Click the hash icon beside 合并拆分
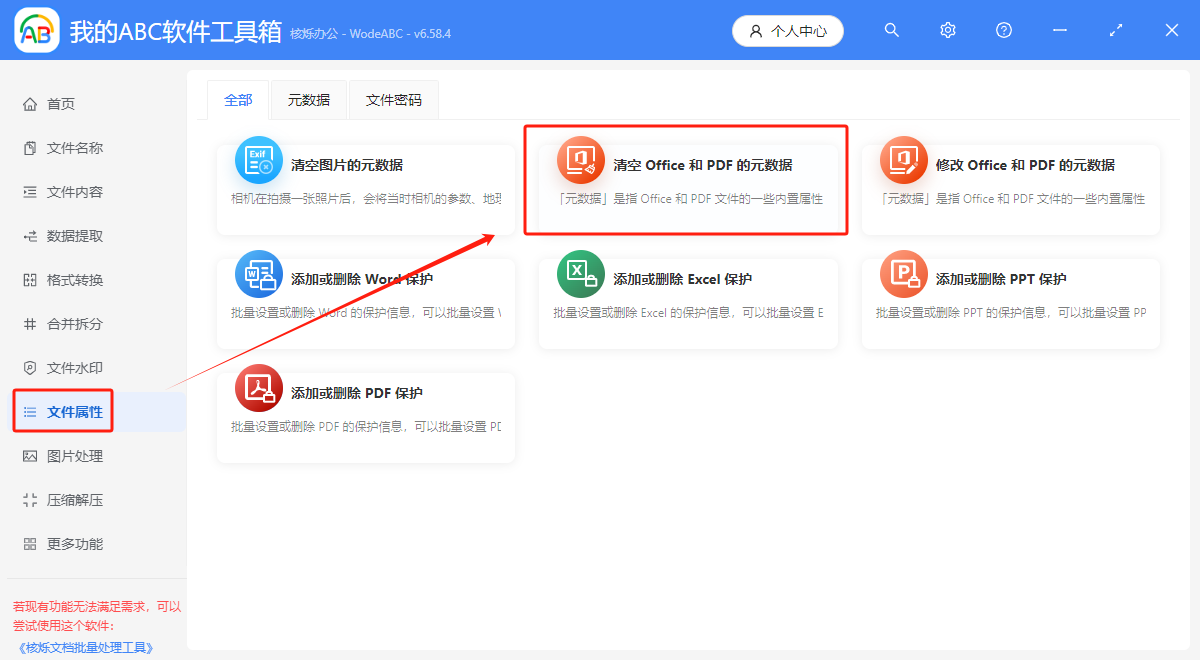1200x660 pixels. 30,324
